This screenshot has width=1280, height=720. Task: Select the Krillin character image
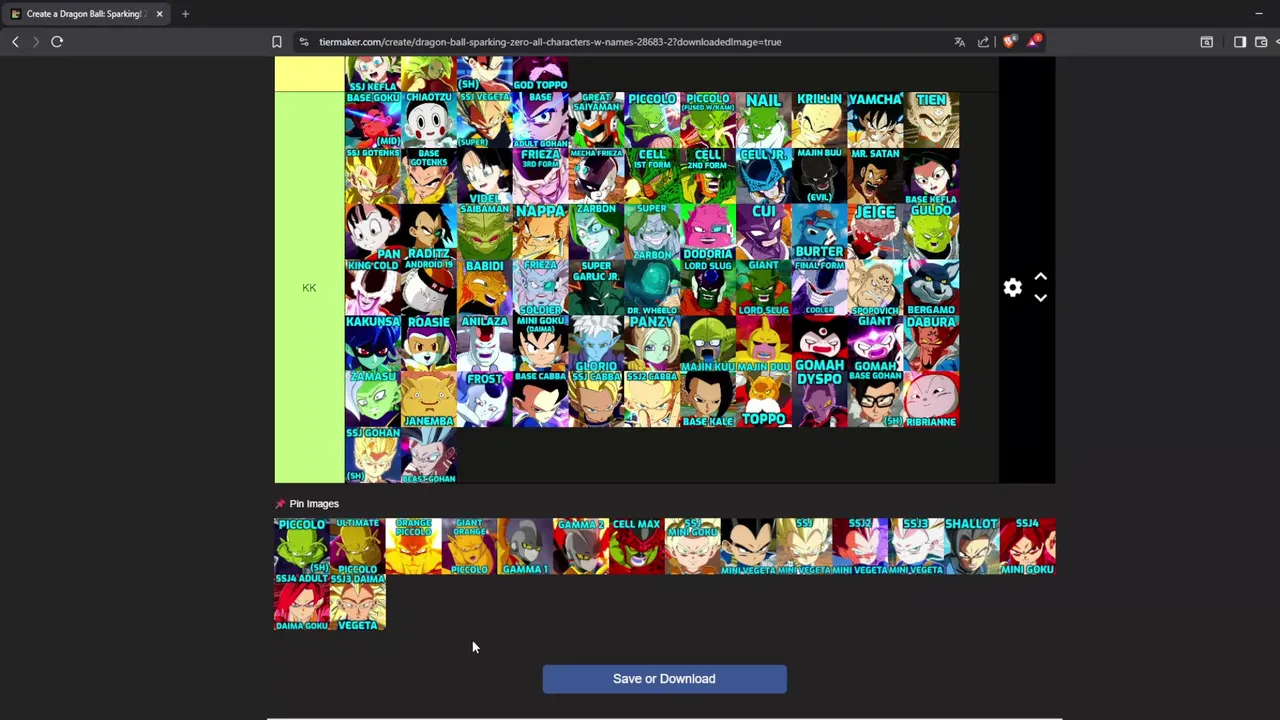[820, 120]
